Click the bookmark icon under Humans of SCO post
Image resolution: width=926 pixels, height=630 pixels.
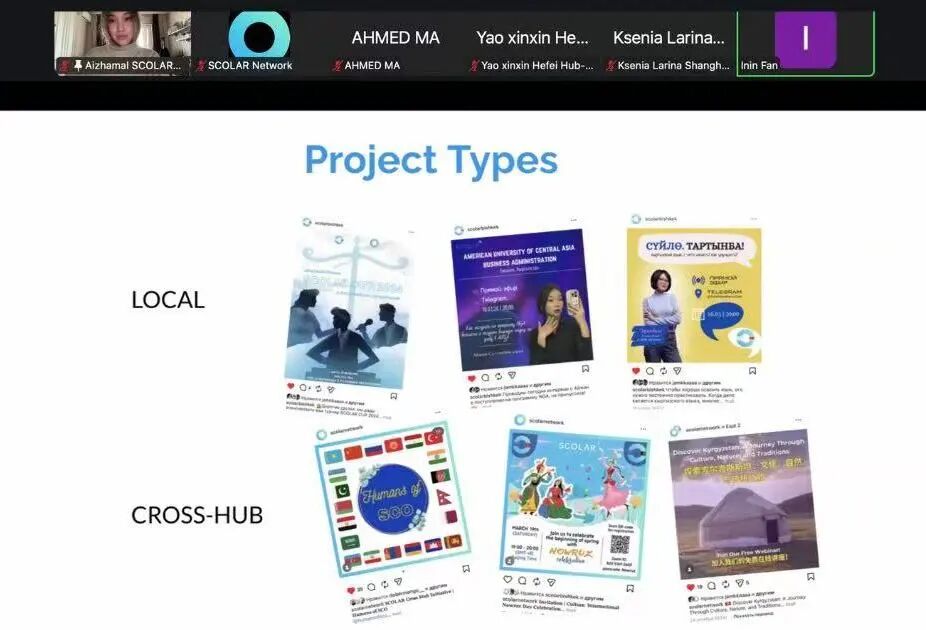click(x=465, y=569)
